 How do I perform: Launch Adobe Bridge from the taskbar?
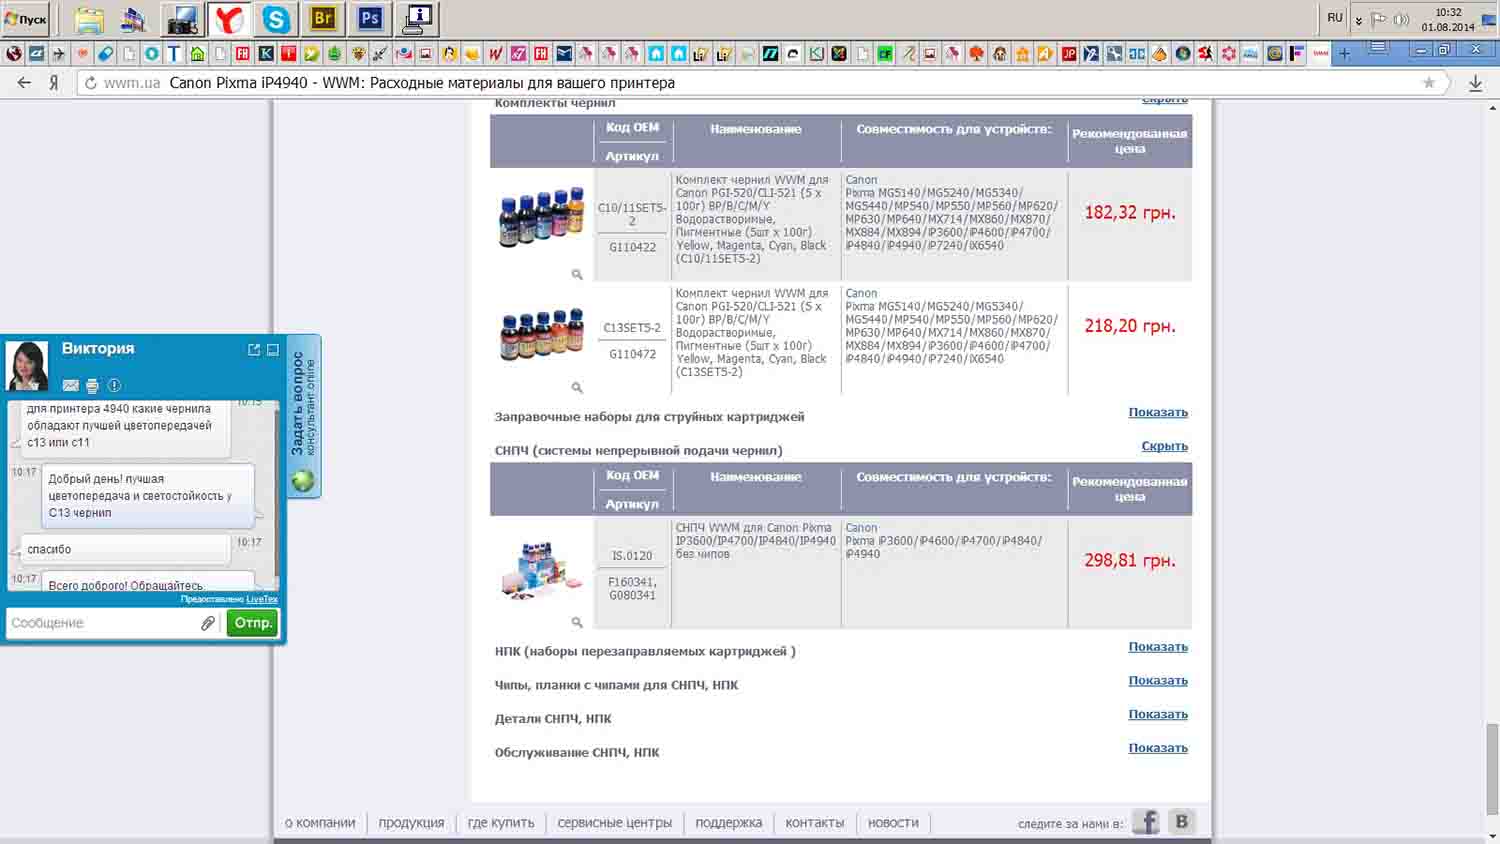pyautogui.click(x=323, y=19)
